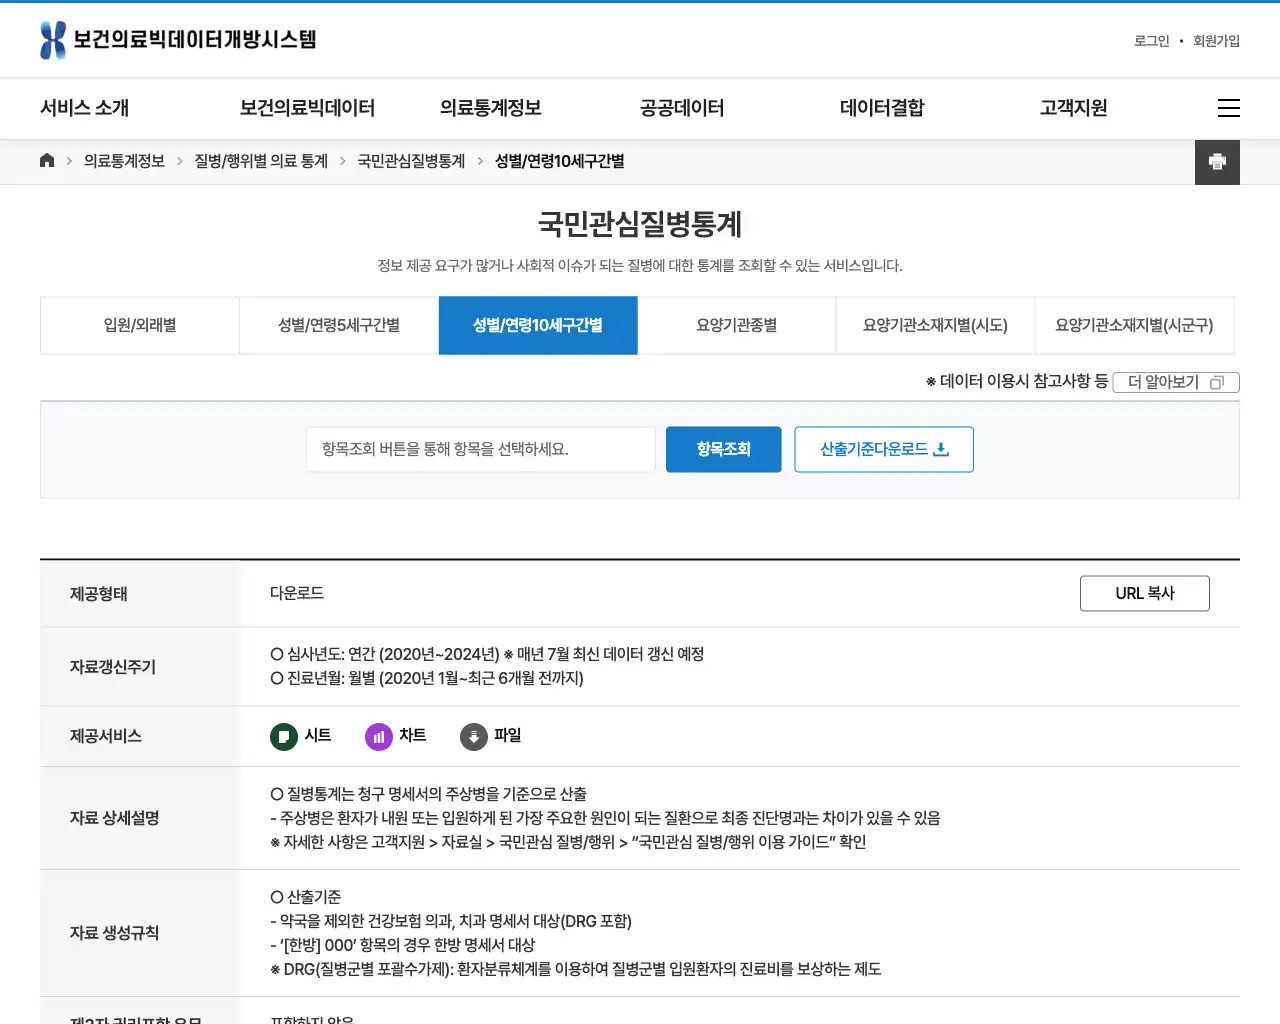Open 공공데이터 menu
1280x1024 pixels.
tap(682, 108)
